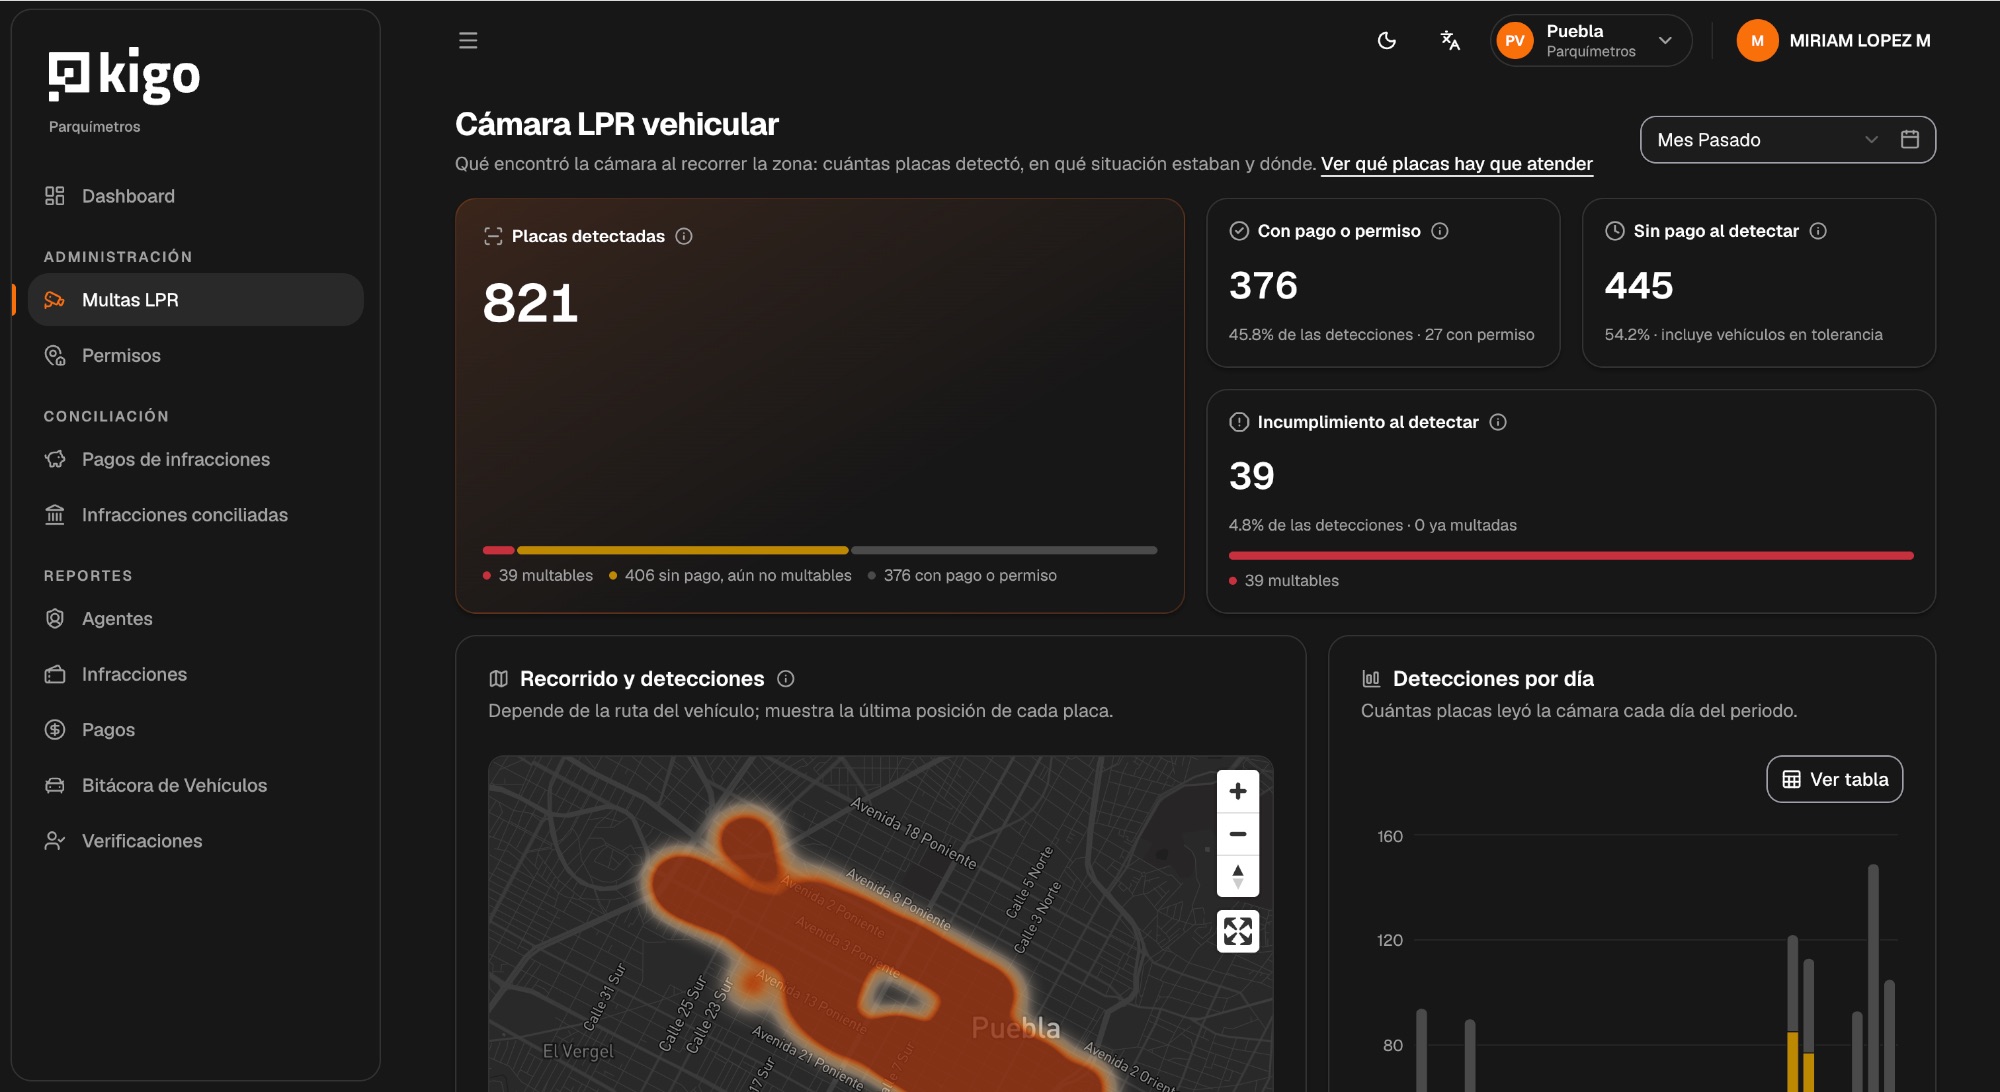Open Bitácora de Vehículos
This screenshot has height=1092, width=2000.
pyautogui.click(x=196, y=786)
